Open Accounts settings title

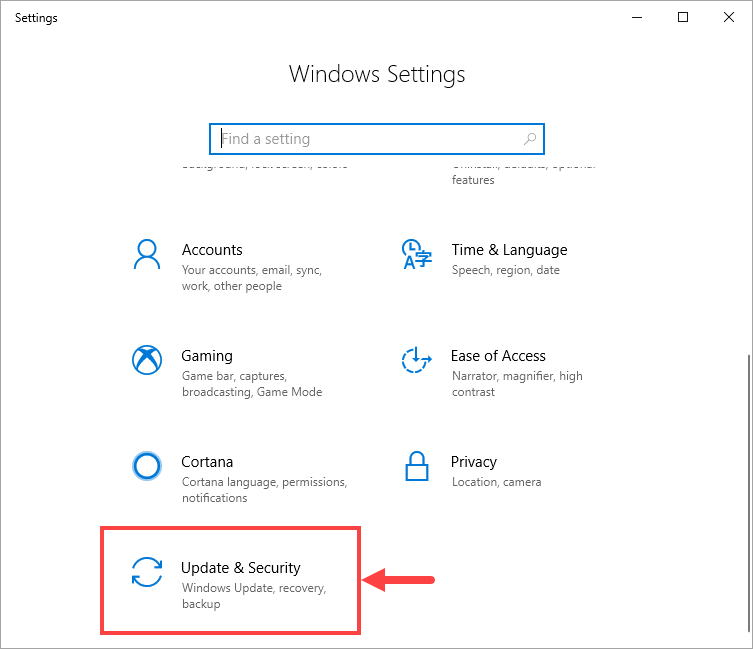tap(212, 250)
